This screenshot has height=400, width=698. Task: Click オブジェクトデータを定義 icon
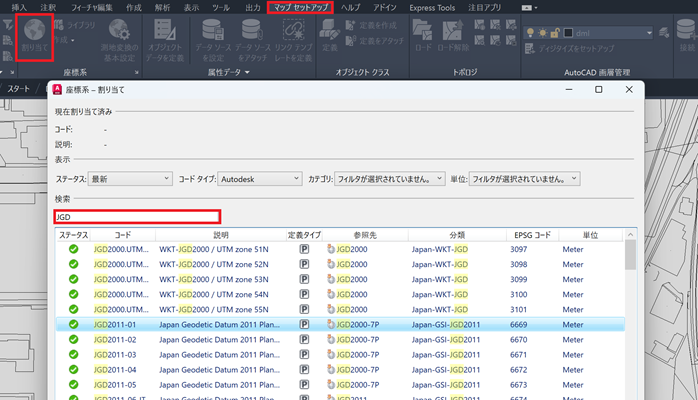click(165, 30)
